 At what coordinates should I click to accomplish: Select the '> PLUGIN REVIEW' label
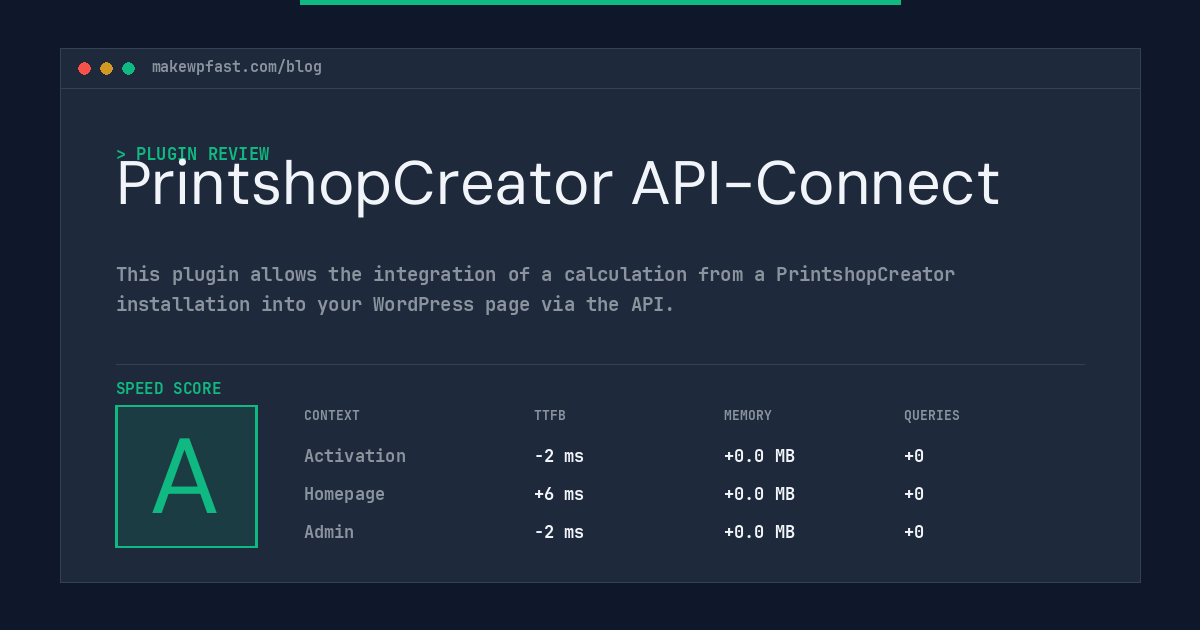click(193, 154)
